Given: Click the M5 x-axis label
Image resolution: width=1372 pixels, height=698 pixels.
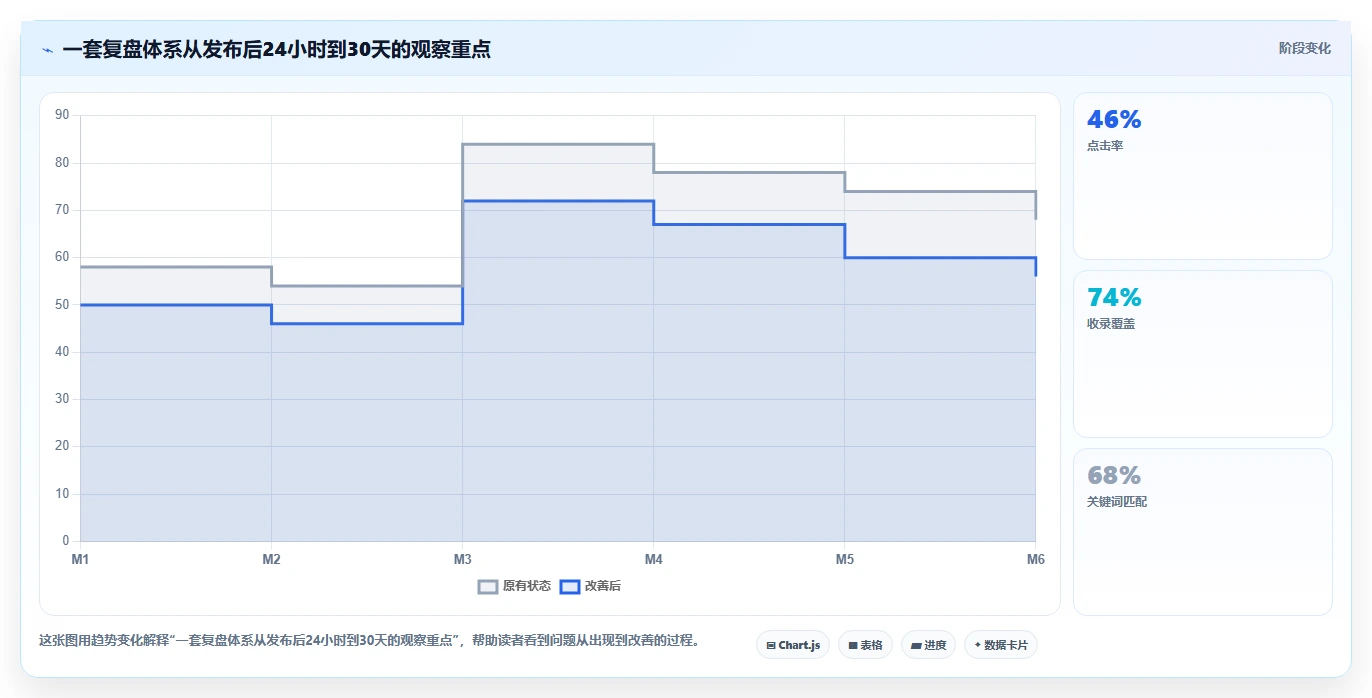Looking at the screenshot, I should [x=845, y=559].
